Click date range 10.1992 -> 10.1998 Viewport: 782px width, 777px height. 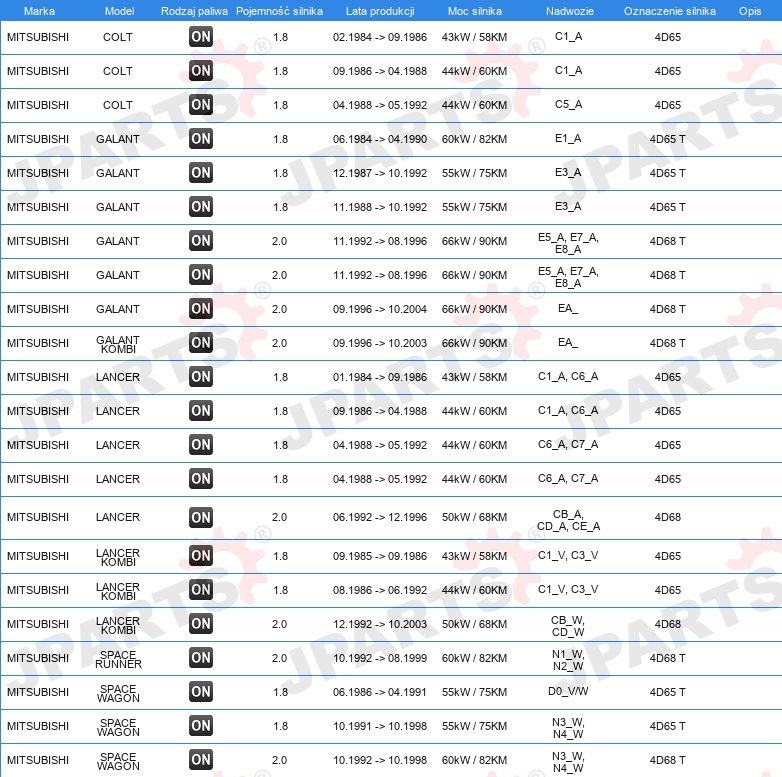point(380,760)
